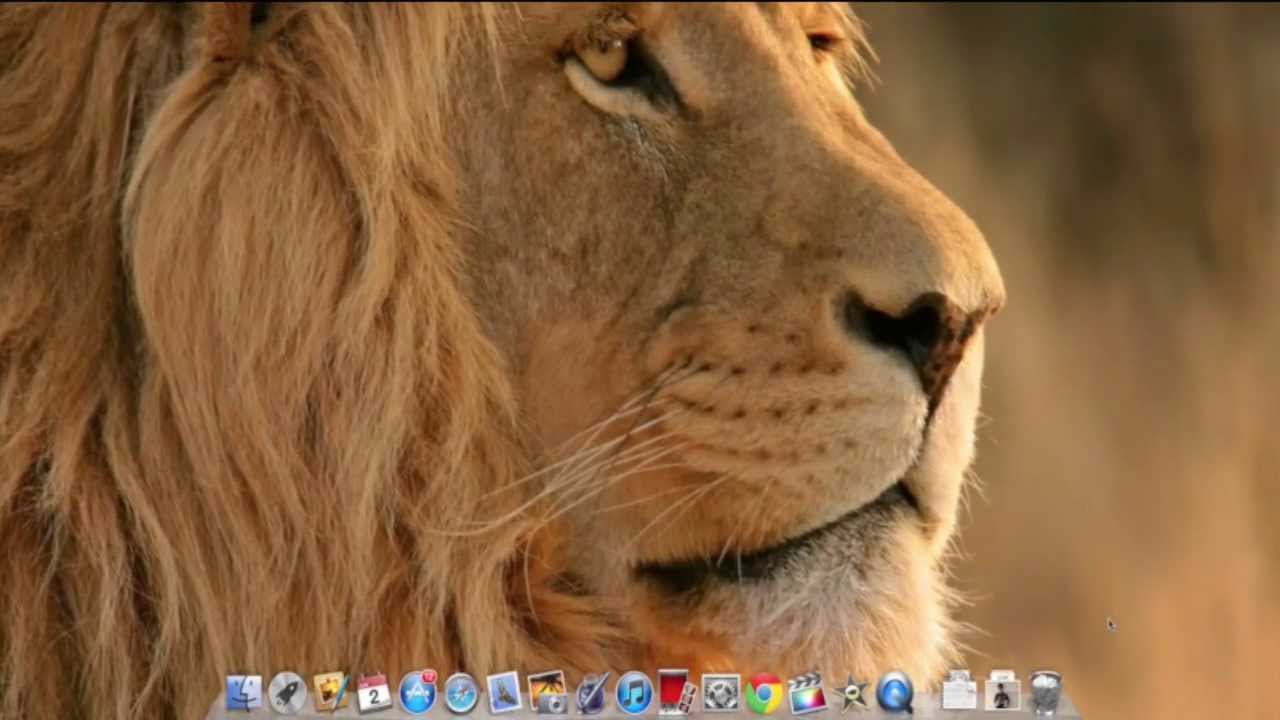Open System Preferences gear icon
Screen dimensions: 1280x720
click(720, 693)
